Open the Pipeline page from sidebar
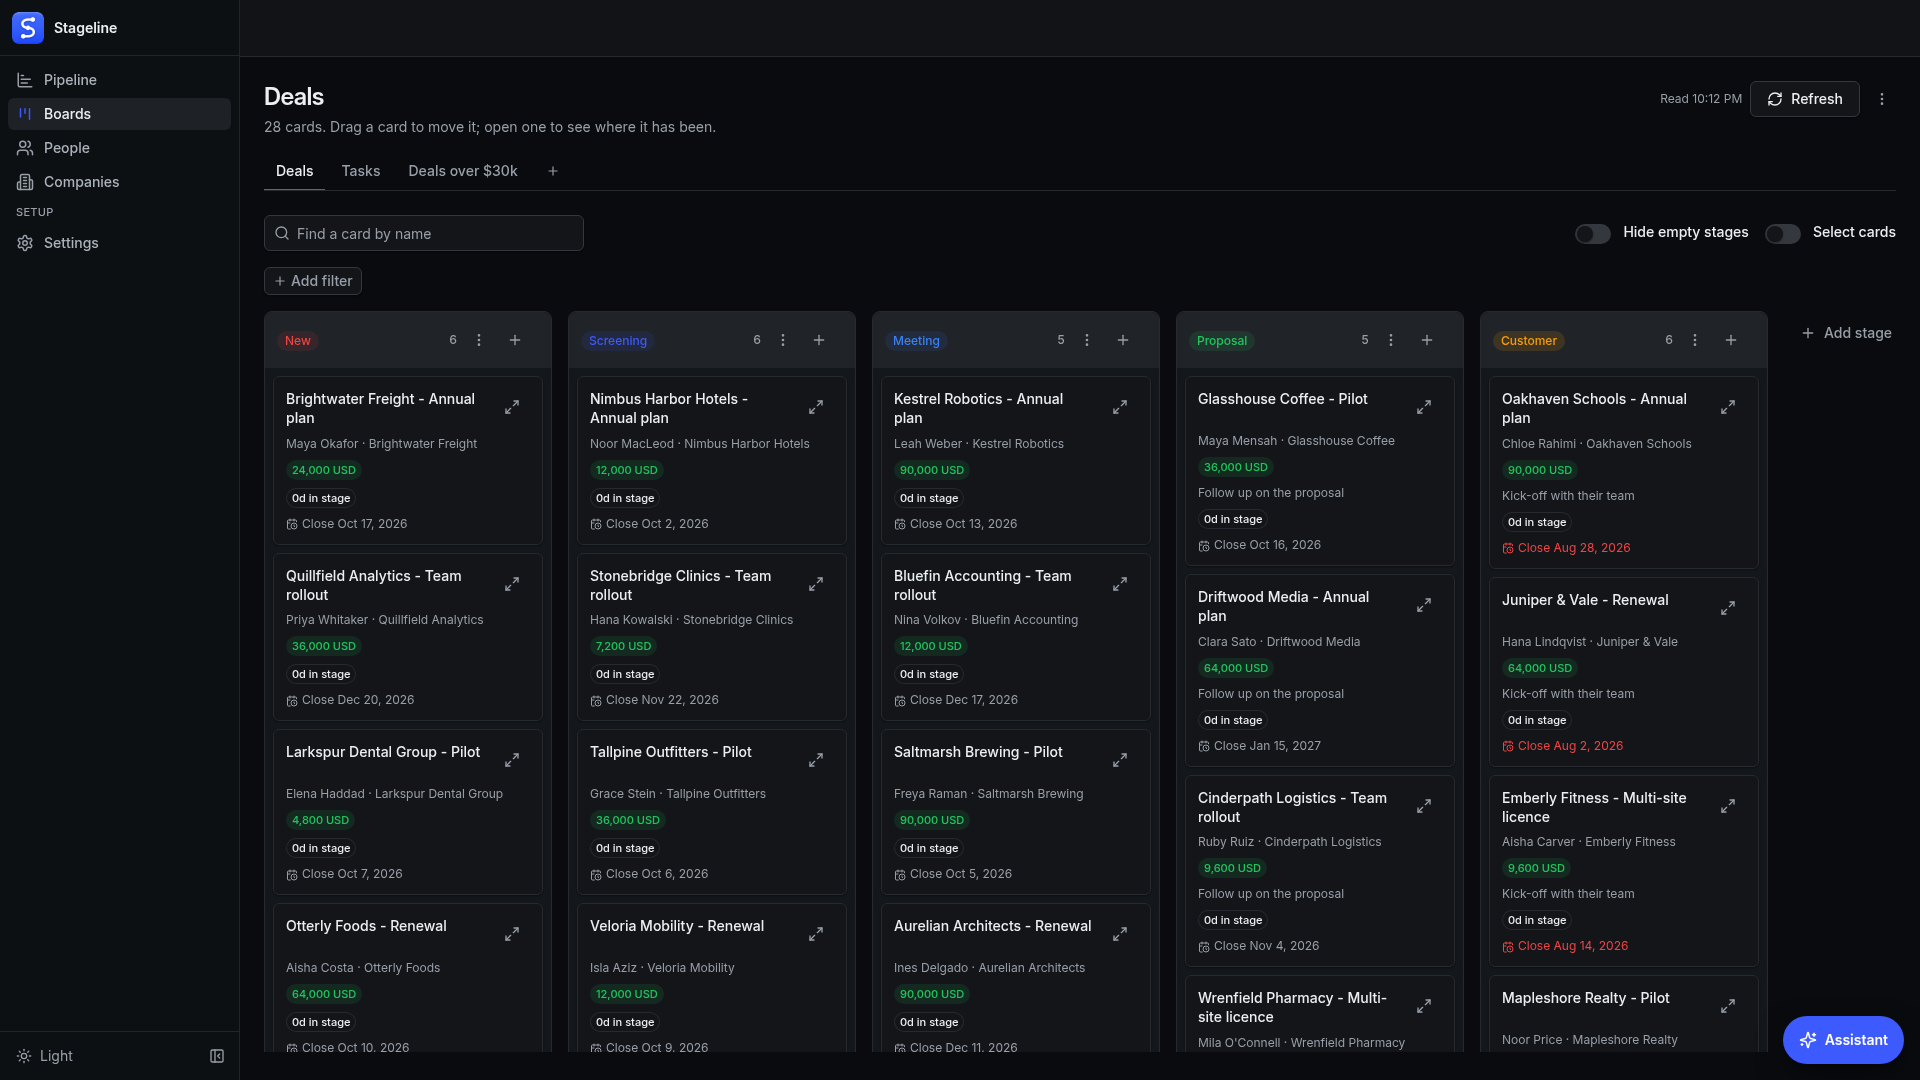The height and width of the screenshot is (1080, 1920). click(119, 80)
